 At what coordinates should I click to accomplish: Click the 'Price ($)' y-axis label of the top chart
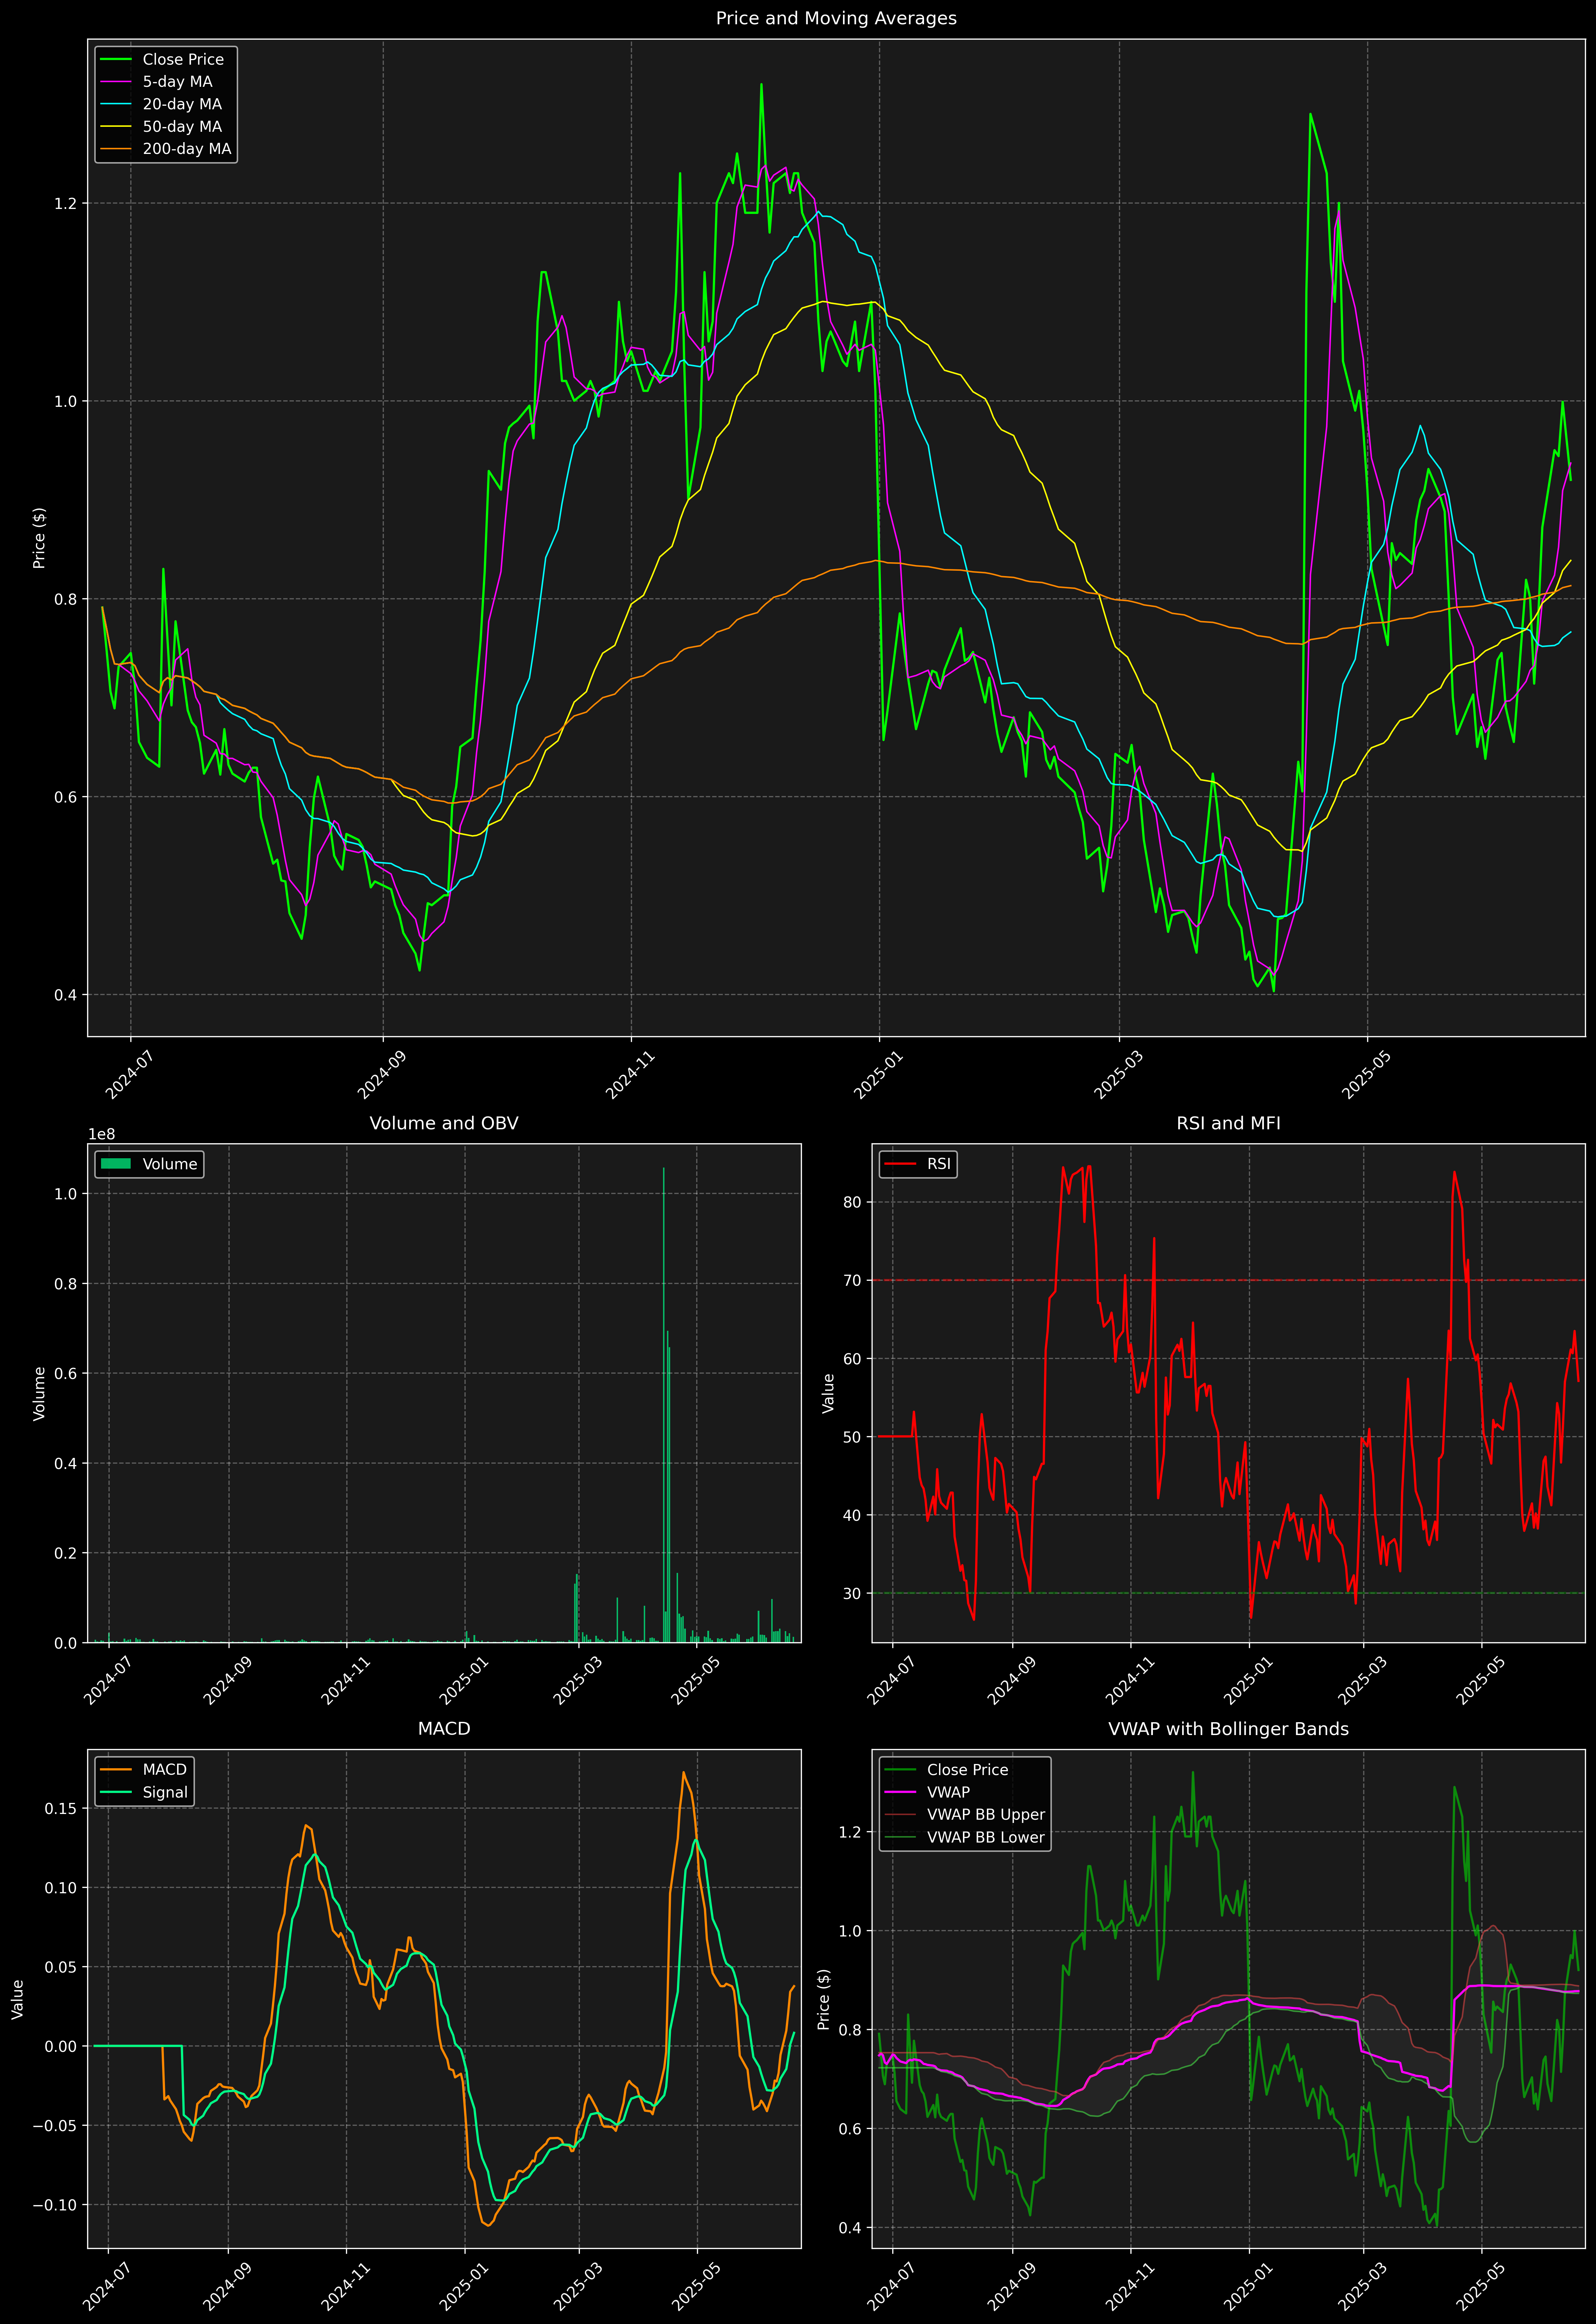[39, 538]
